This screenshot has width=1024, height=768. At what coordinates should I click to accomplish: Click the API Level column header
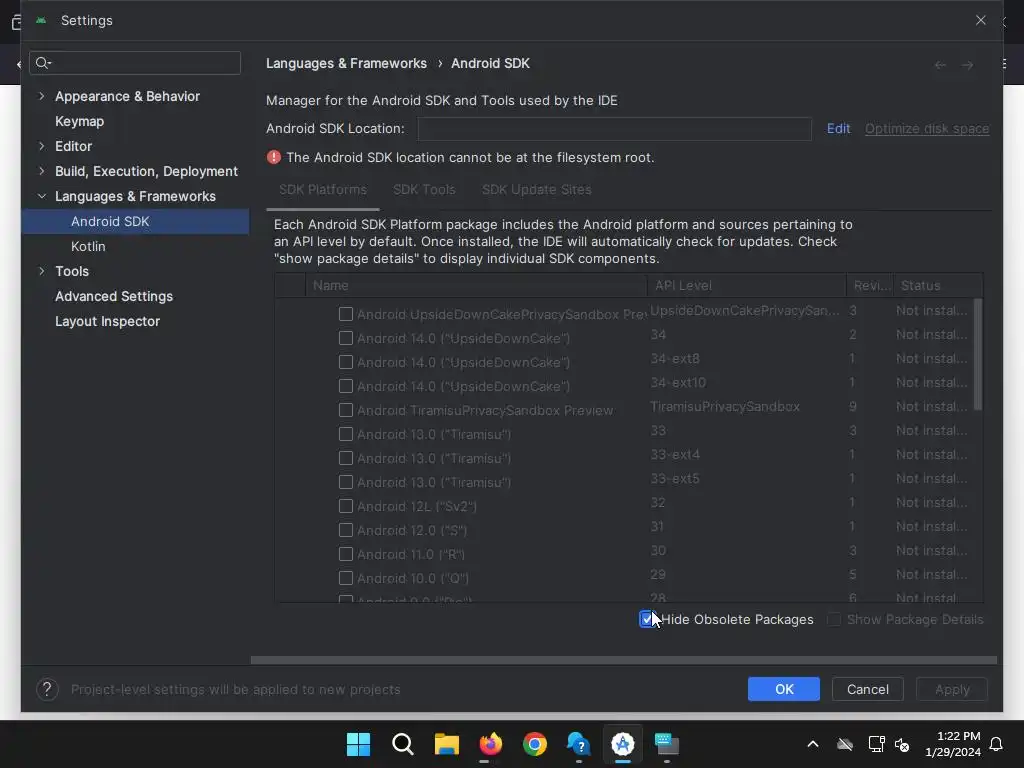746,285
